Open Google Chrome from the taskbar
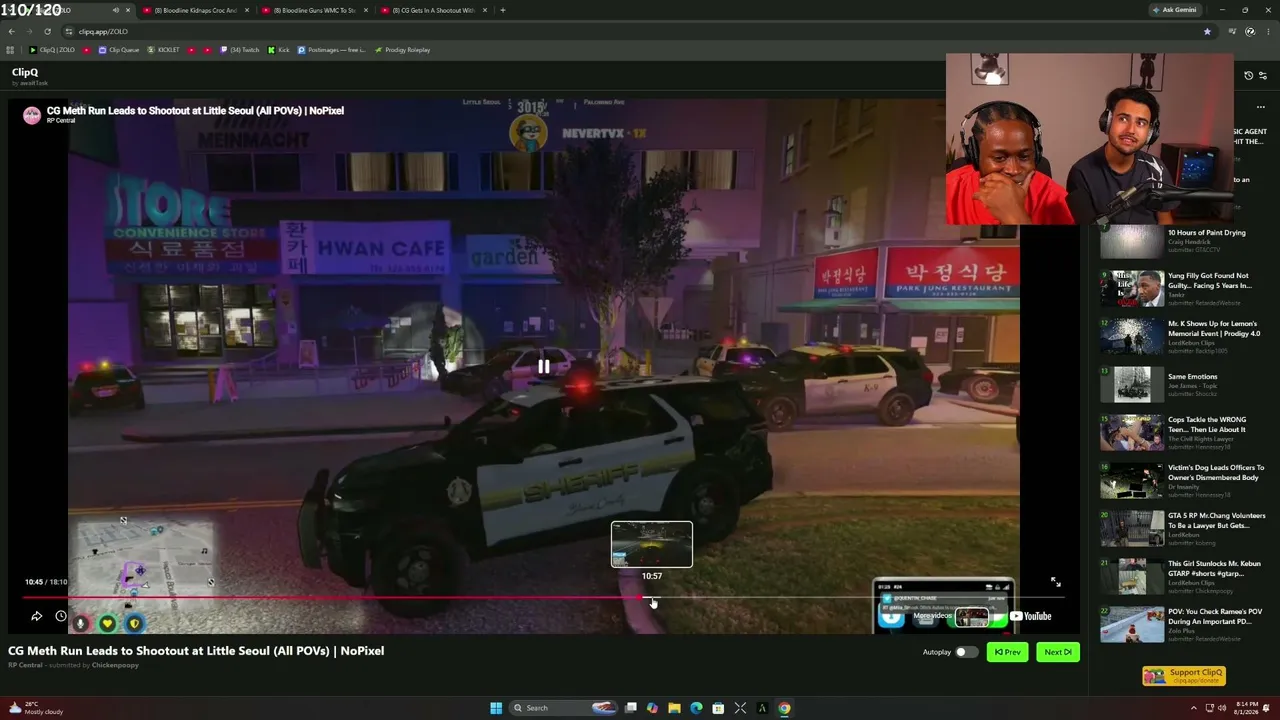Viewport: 1280px width, 720px height. click(x=784, y=708)
